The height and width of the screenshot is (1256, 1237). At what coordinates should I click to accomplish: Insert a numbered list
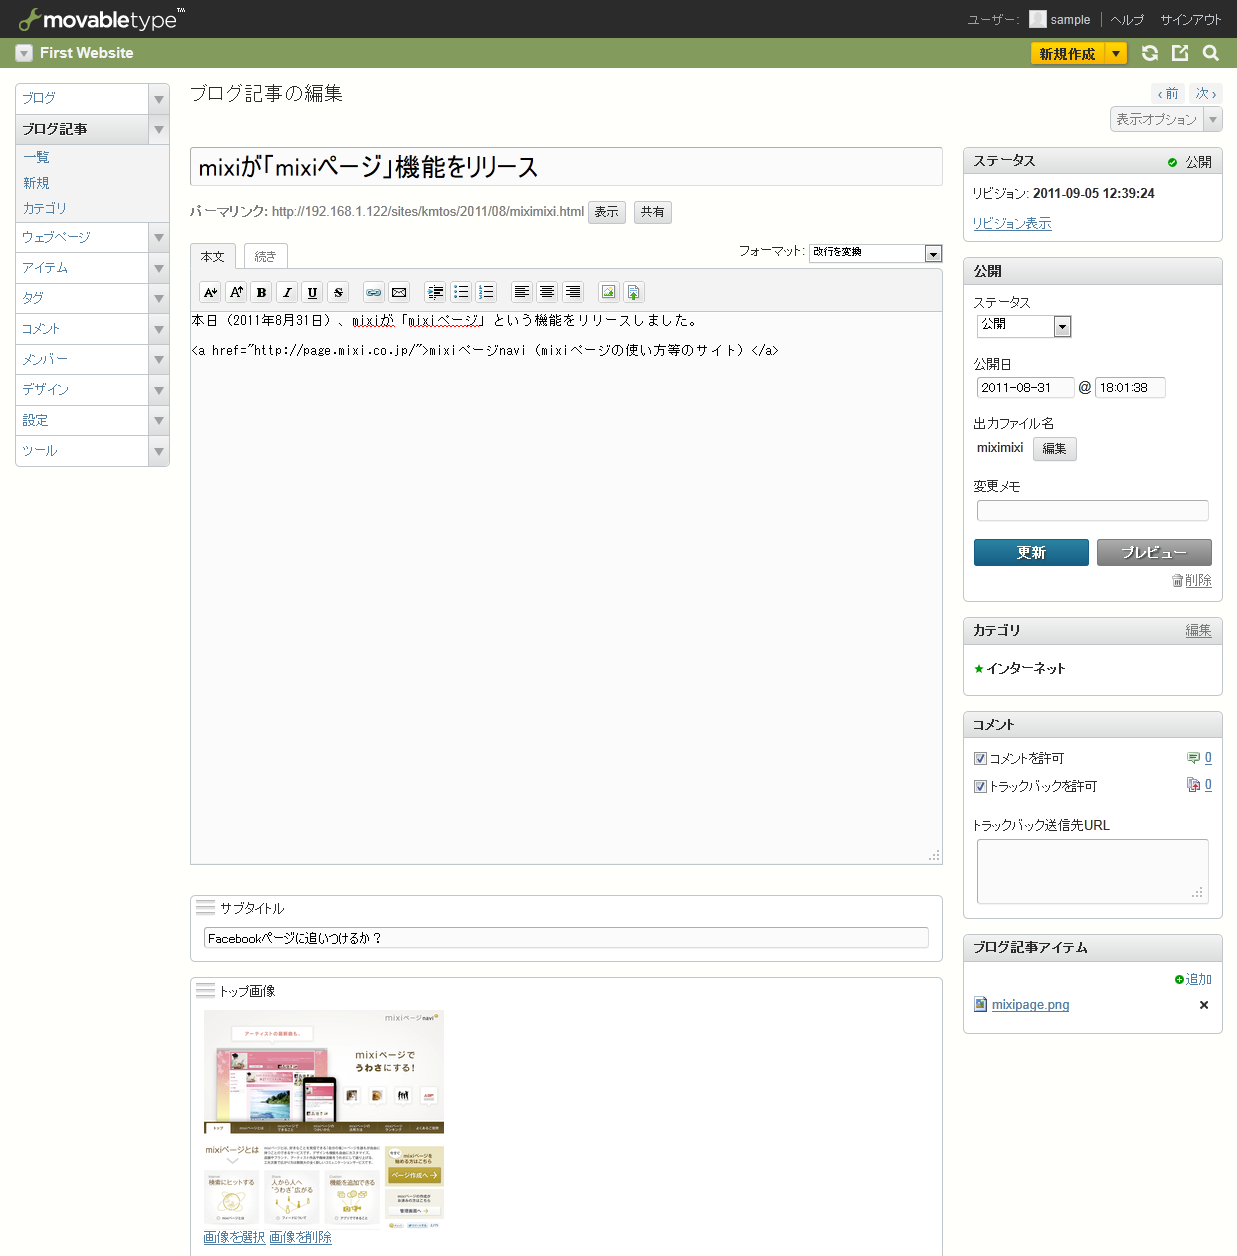486,292
